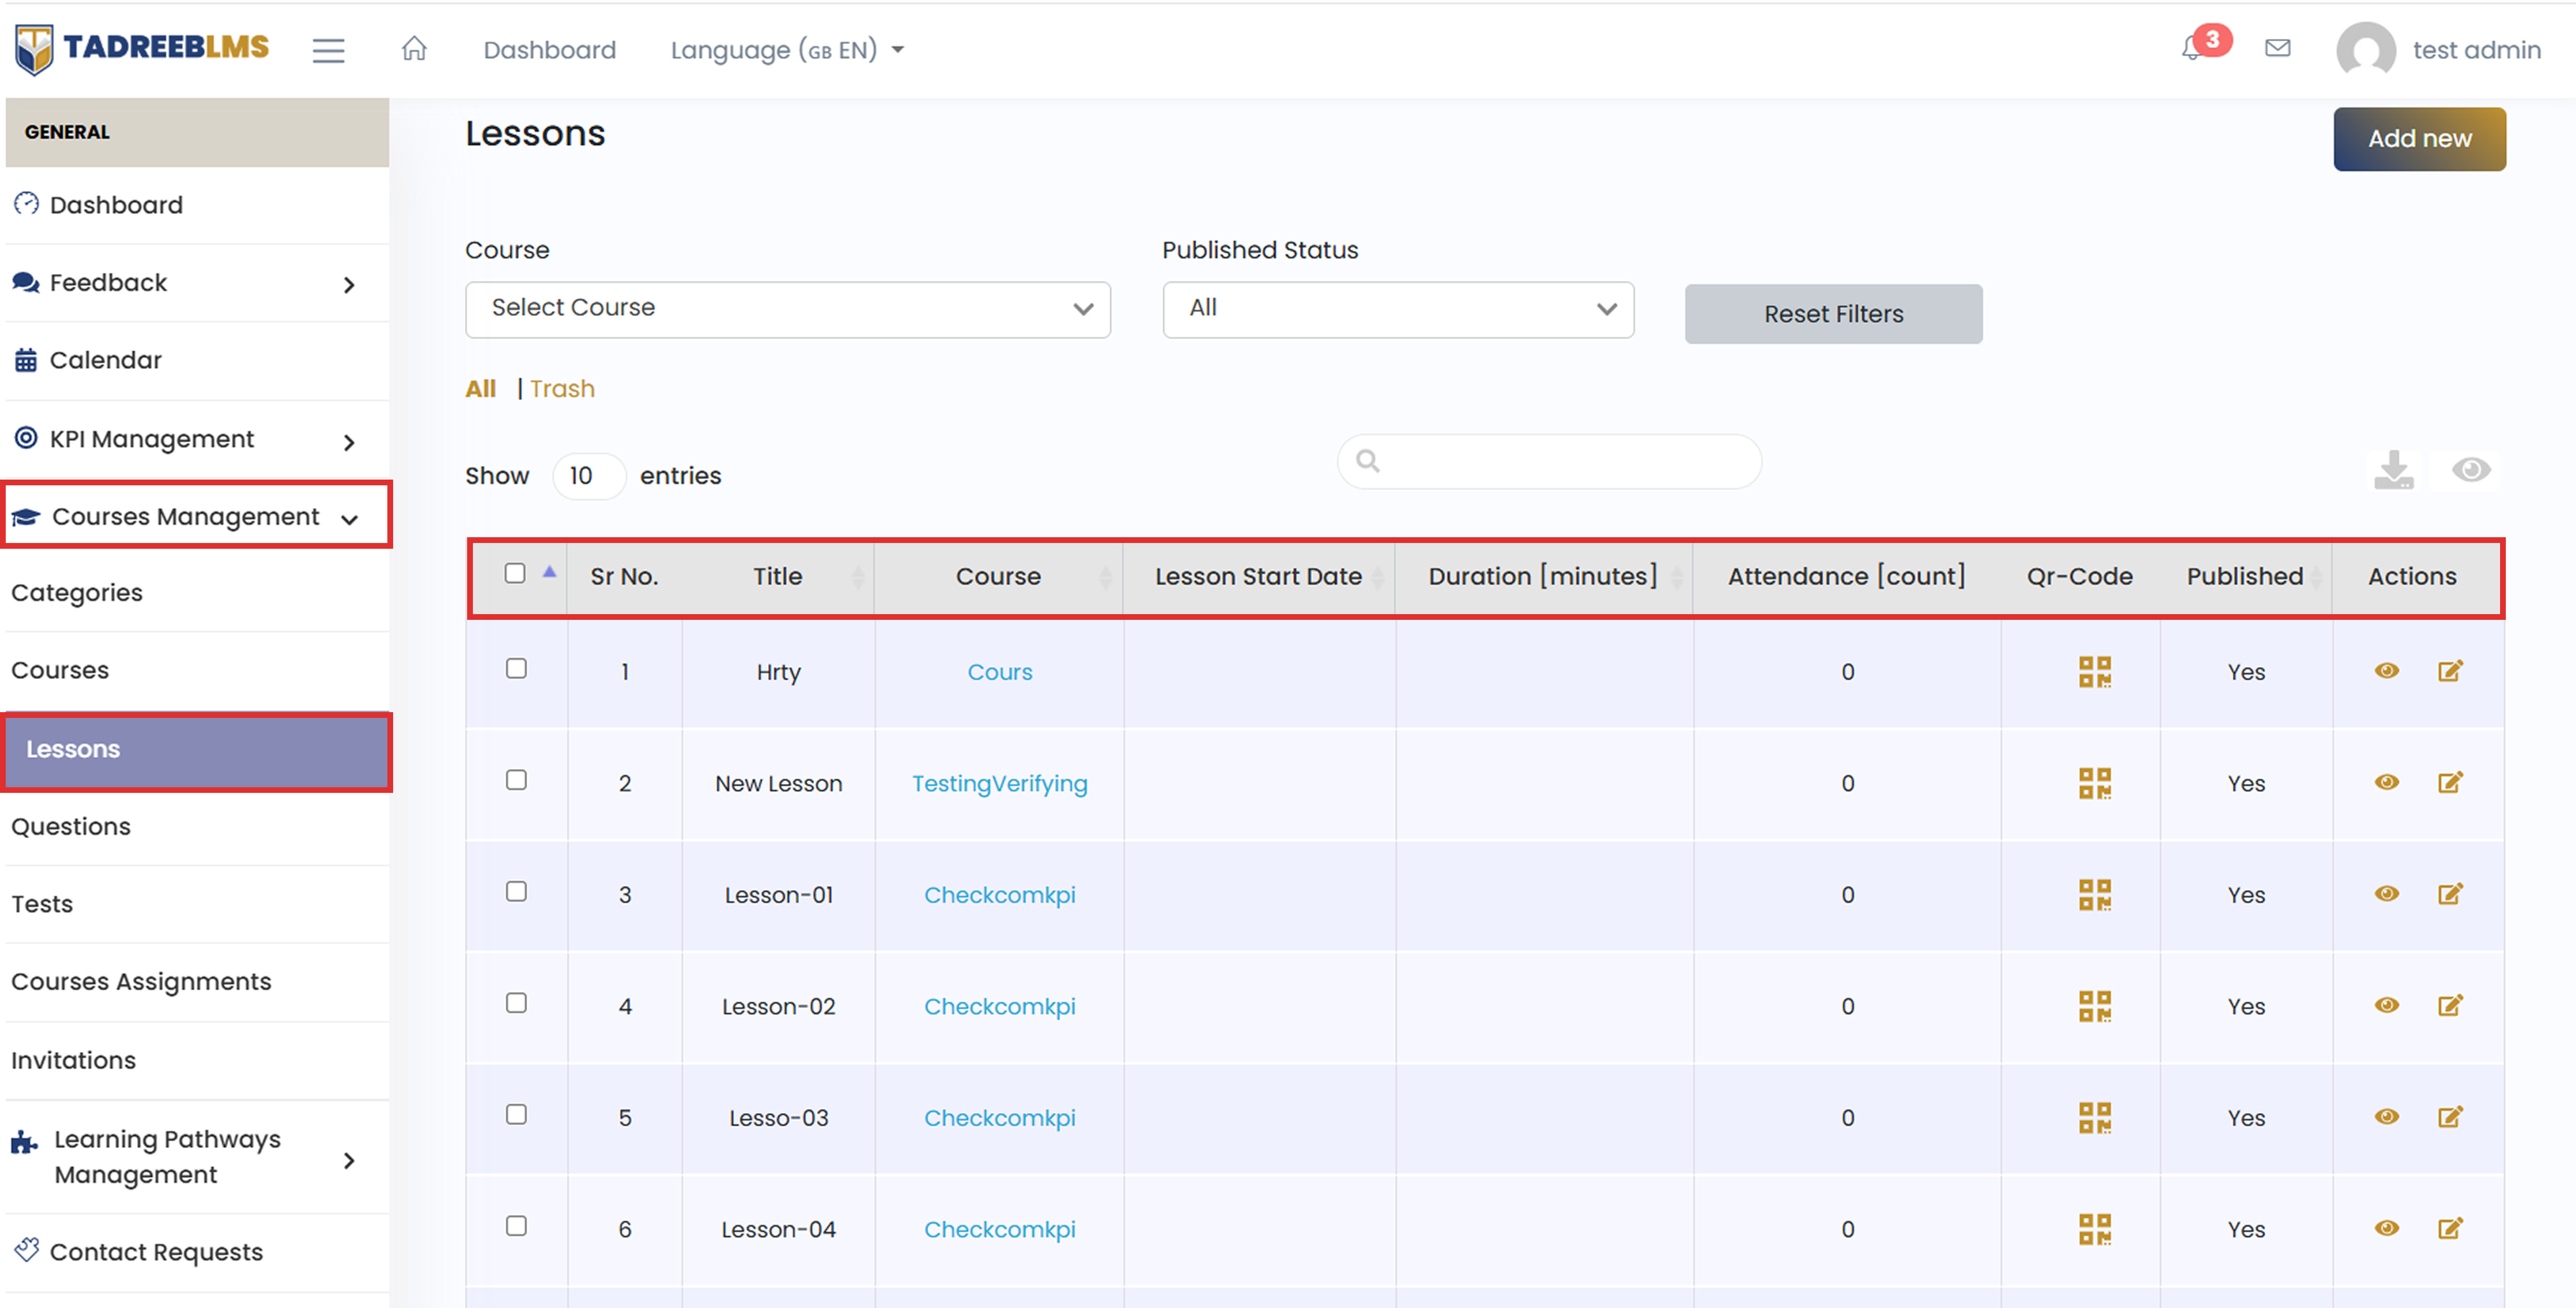Toggle the hamburger sidebar menu
Viewport: 2576px width, 1308px height.
(x=328, y=50)
